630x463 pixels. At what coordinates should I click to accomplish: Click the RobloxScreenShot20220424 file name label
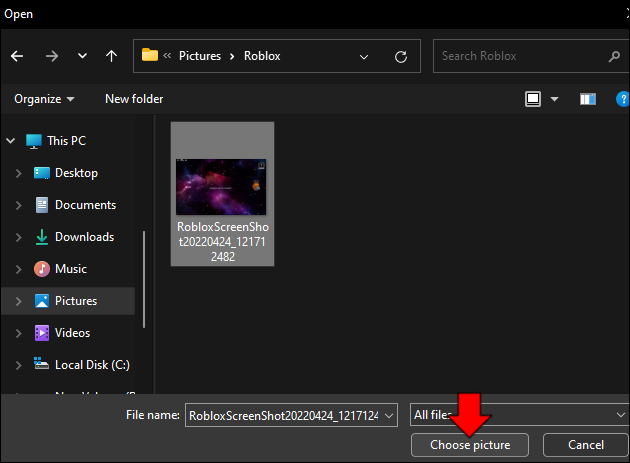(223, 242)
